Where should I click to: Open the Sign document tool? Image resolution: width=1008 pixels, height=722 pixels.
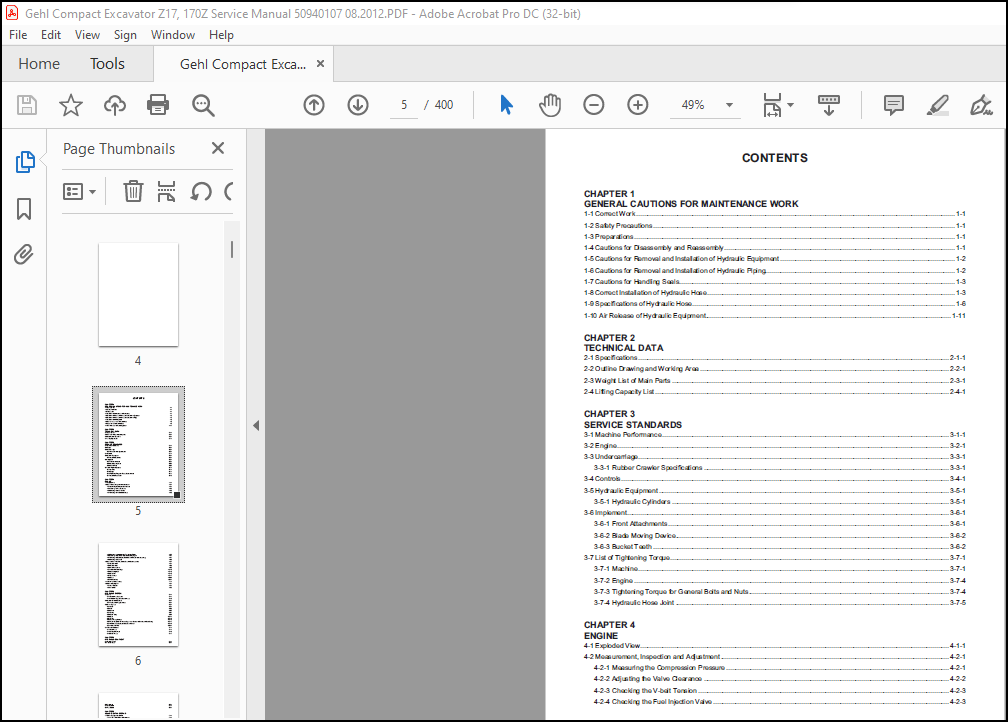click(981, 105)
